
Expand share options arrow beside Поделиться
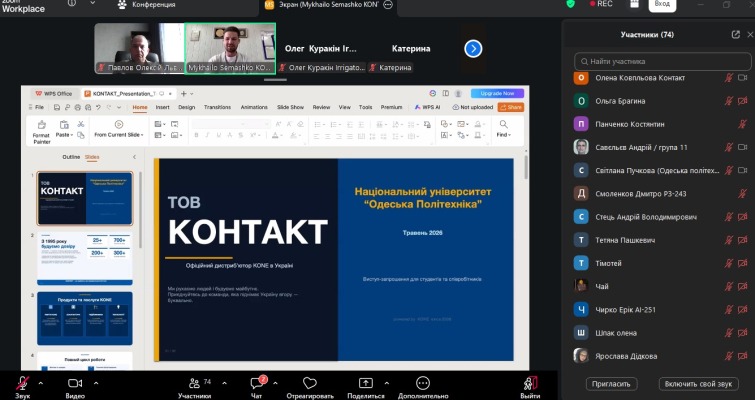[x=387, y=384]
